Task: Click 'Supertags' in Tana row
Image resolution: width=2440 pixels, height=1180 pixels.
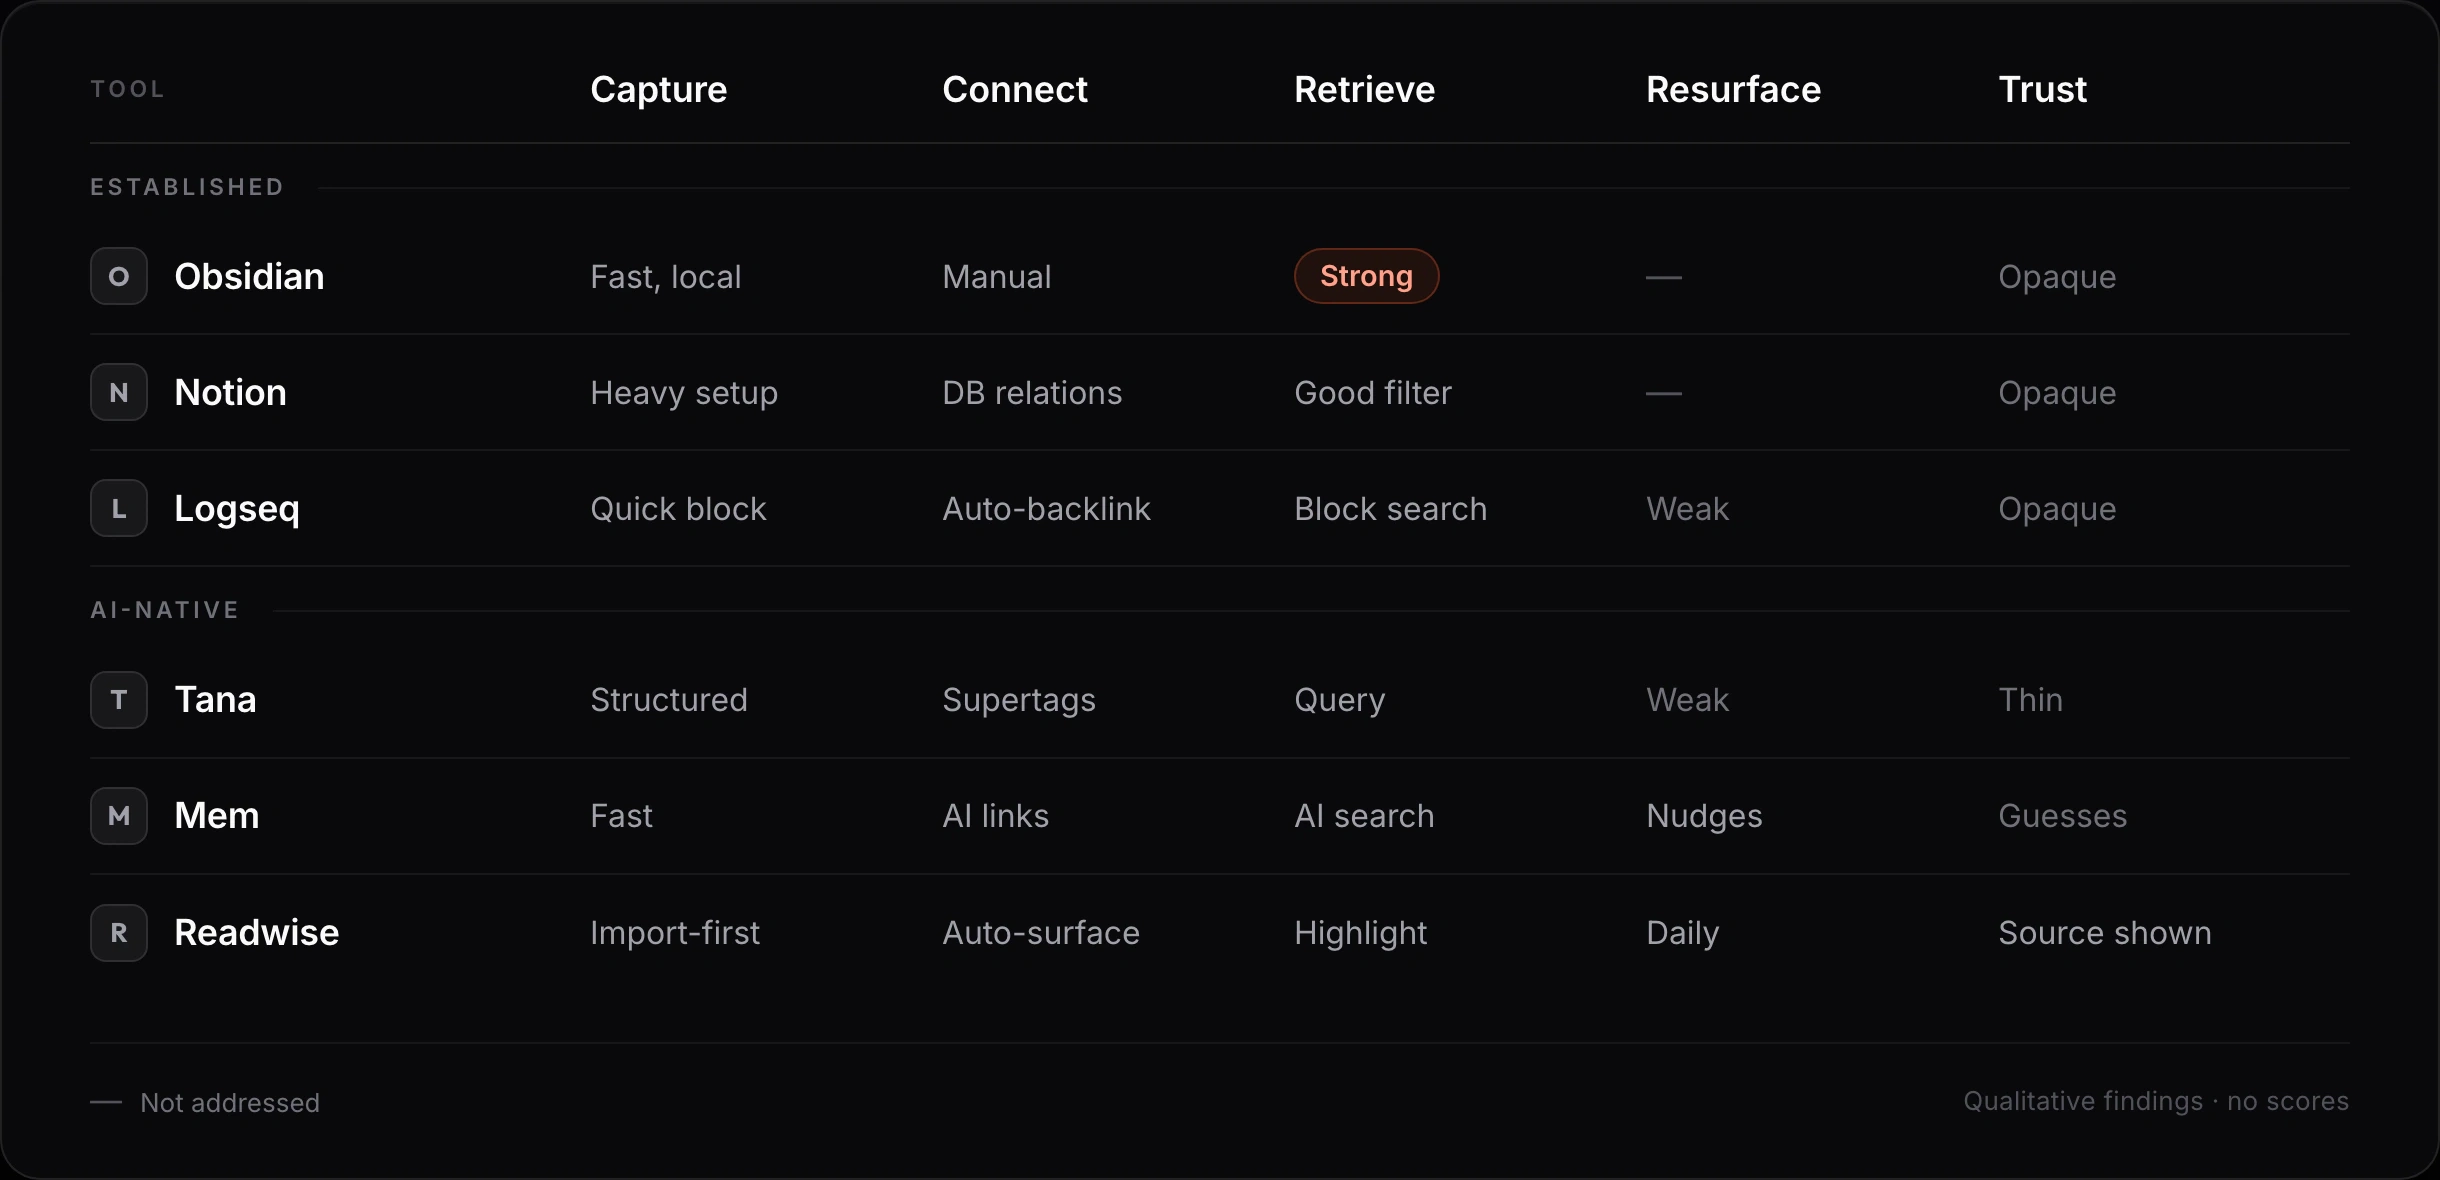Action: pos(1019,702)
